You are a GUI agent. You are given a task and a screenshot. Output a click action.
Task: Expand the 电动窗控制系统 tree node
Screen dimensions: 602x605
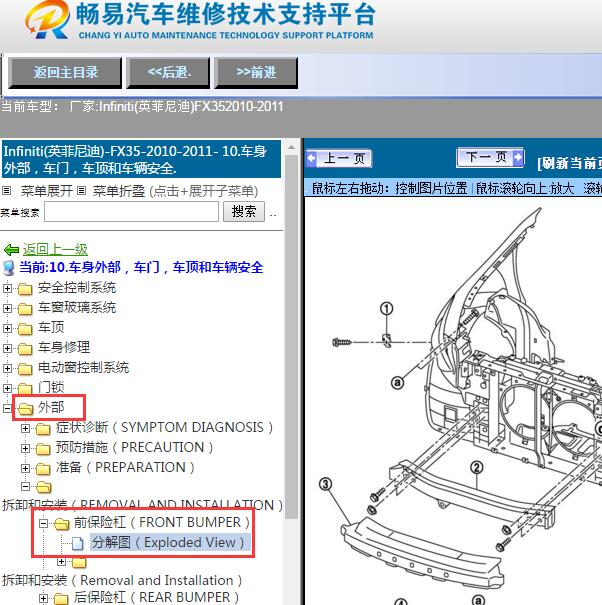[x=7, y=368]
